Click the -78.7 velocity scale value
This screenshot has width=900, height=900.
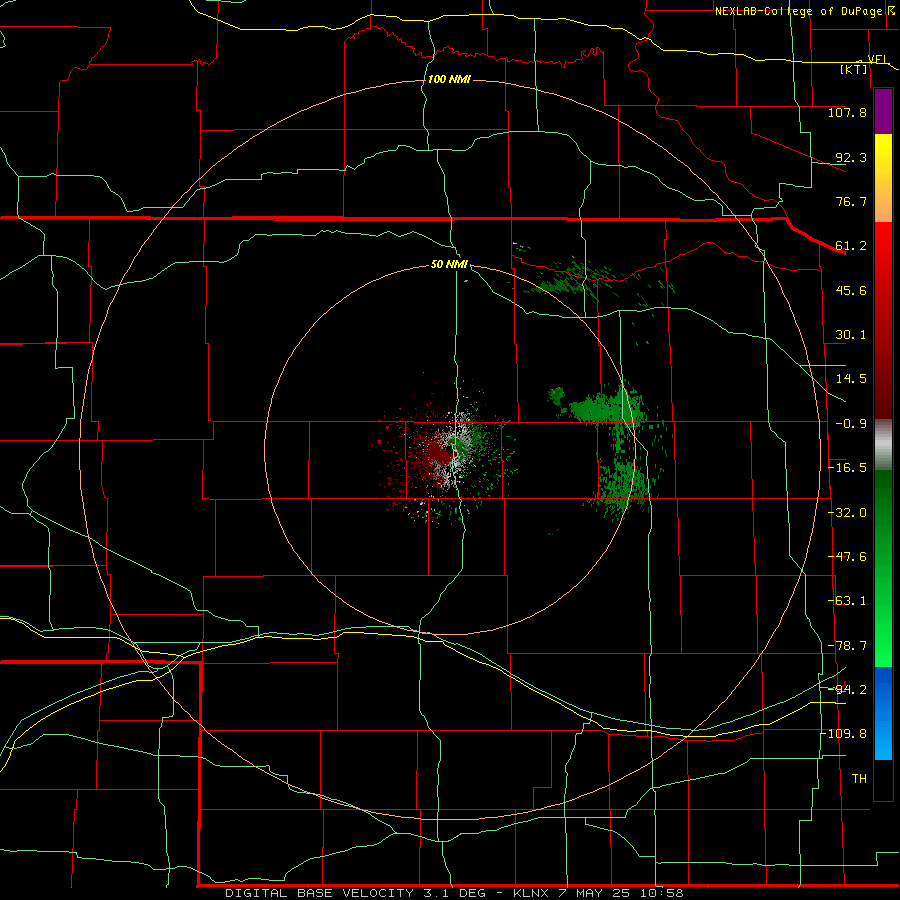847,646
